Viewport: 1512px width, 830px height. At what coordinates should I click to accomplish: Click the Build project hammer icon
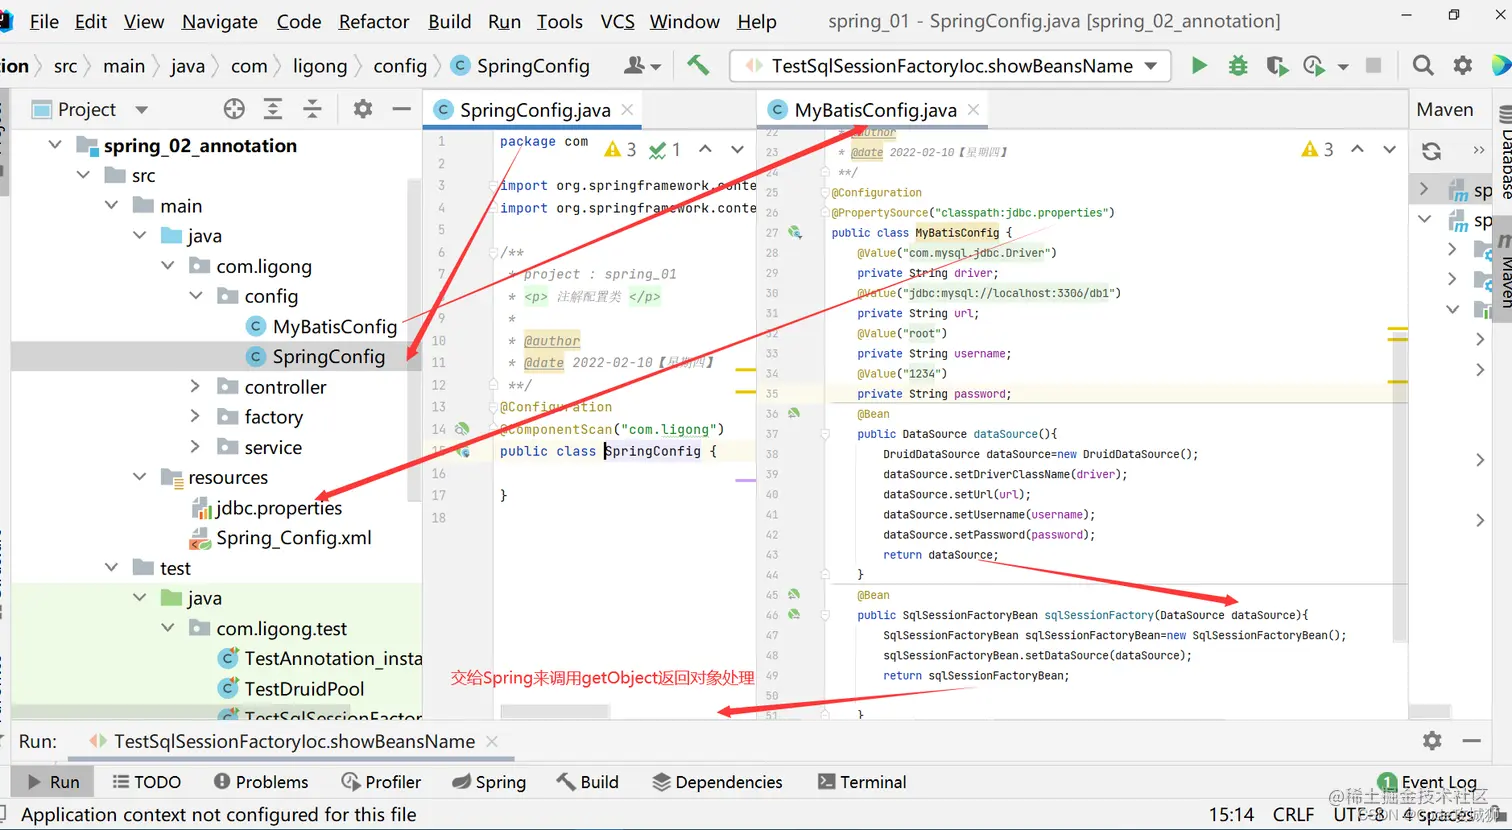(698, 66)
